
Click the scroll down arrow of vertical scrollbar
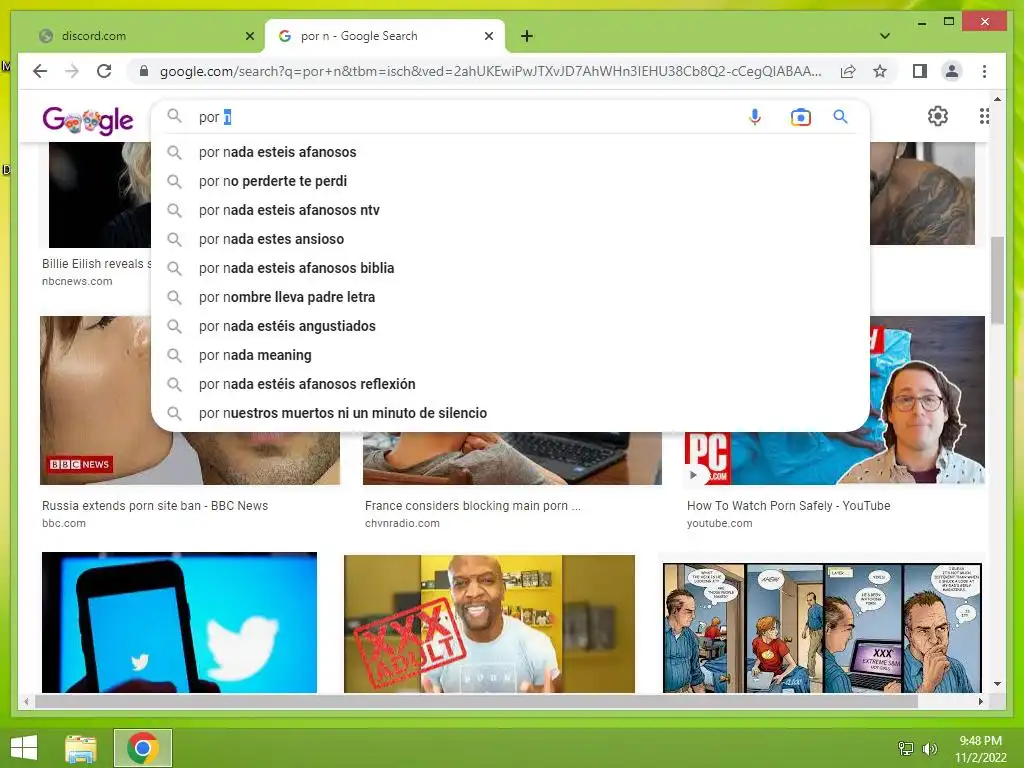[x=997, y=684]
